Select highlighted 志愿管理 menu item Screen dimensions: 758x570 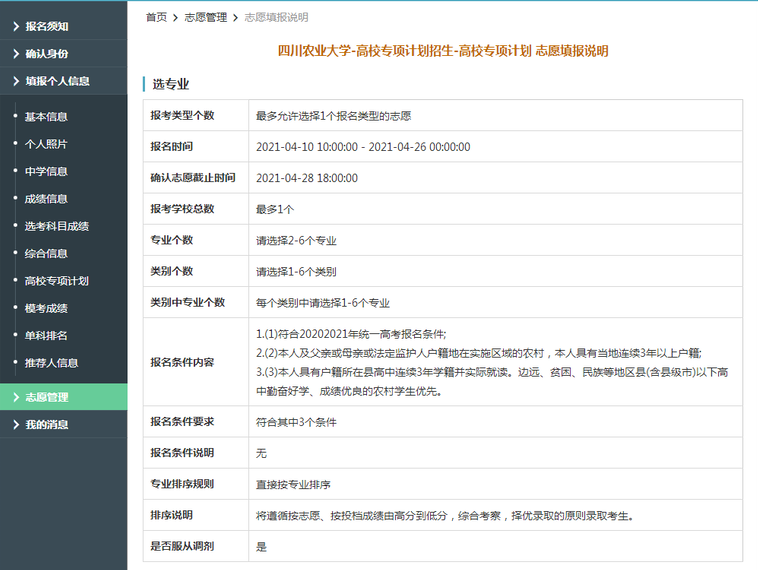(63, 397)
